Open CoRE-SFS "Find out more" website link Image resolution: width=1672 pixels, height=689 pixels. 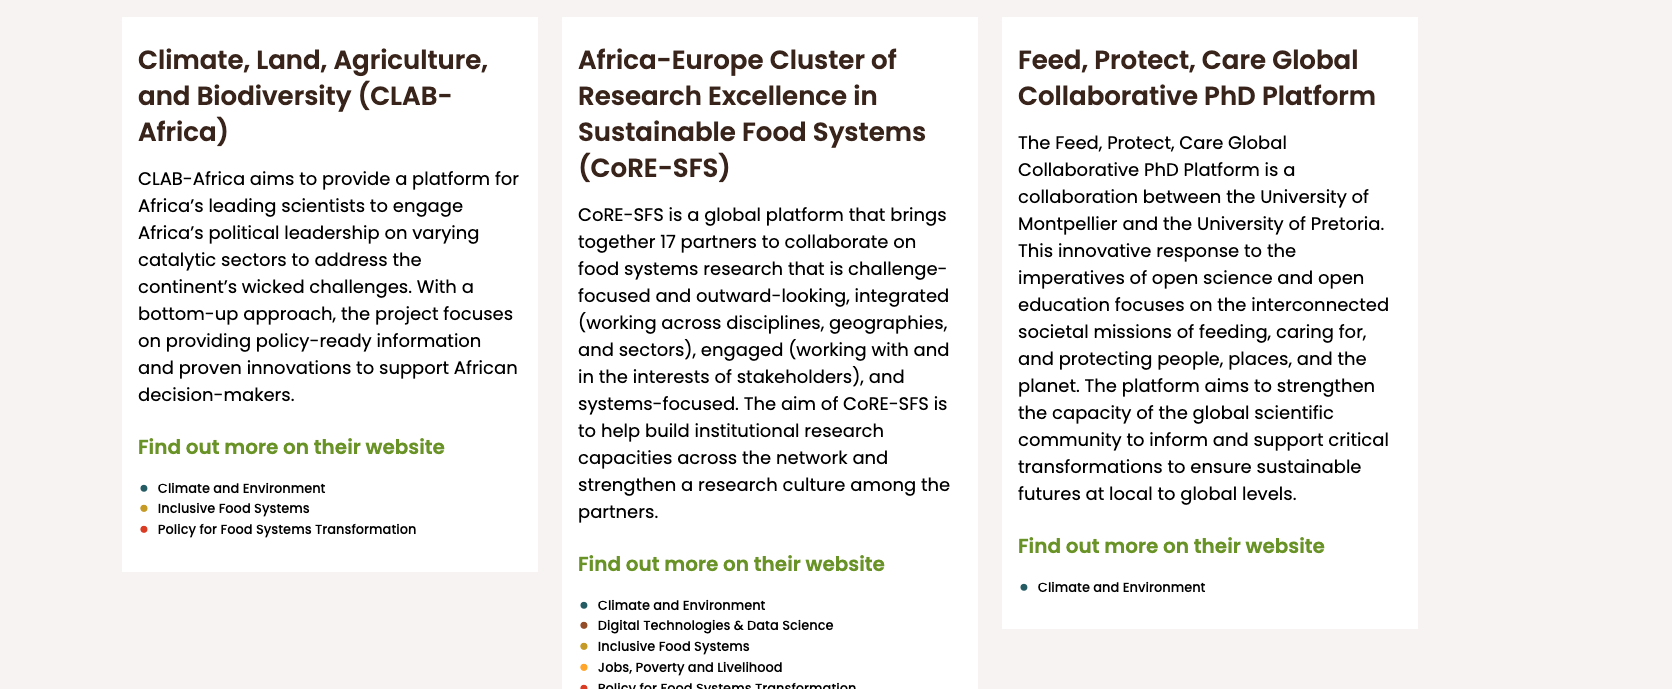pos(731,564)
